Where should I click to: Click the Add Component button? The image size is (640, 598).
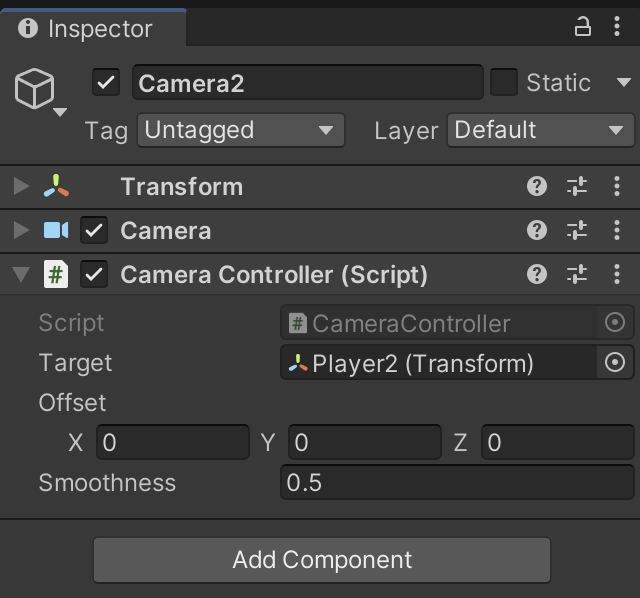(x=322, y=560)
